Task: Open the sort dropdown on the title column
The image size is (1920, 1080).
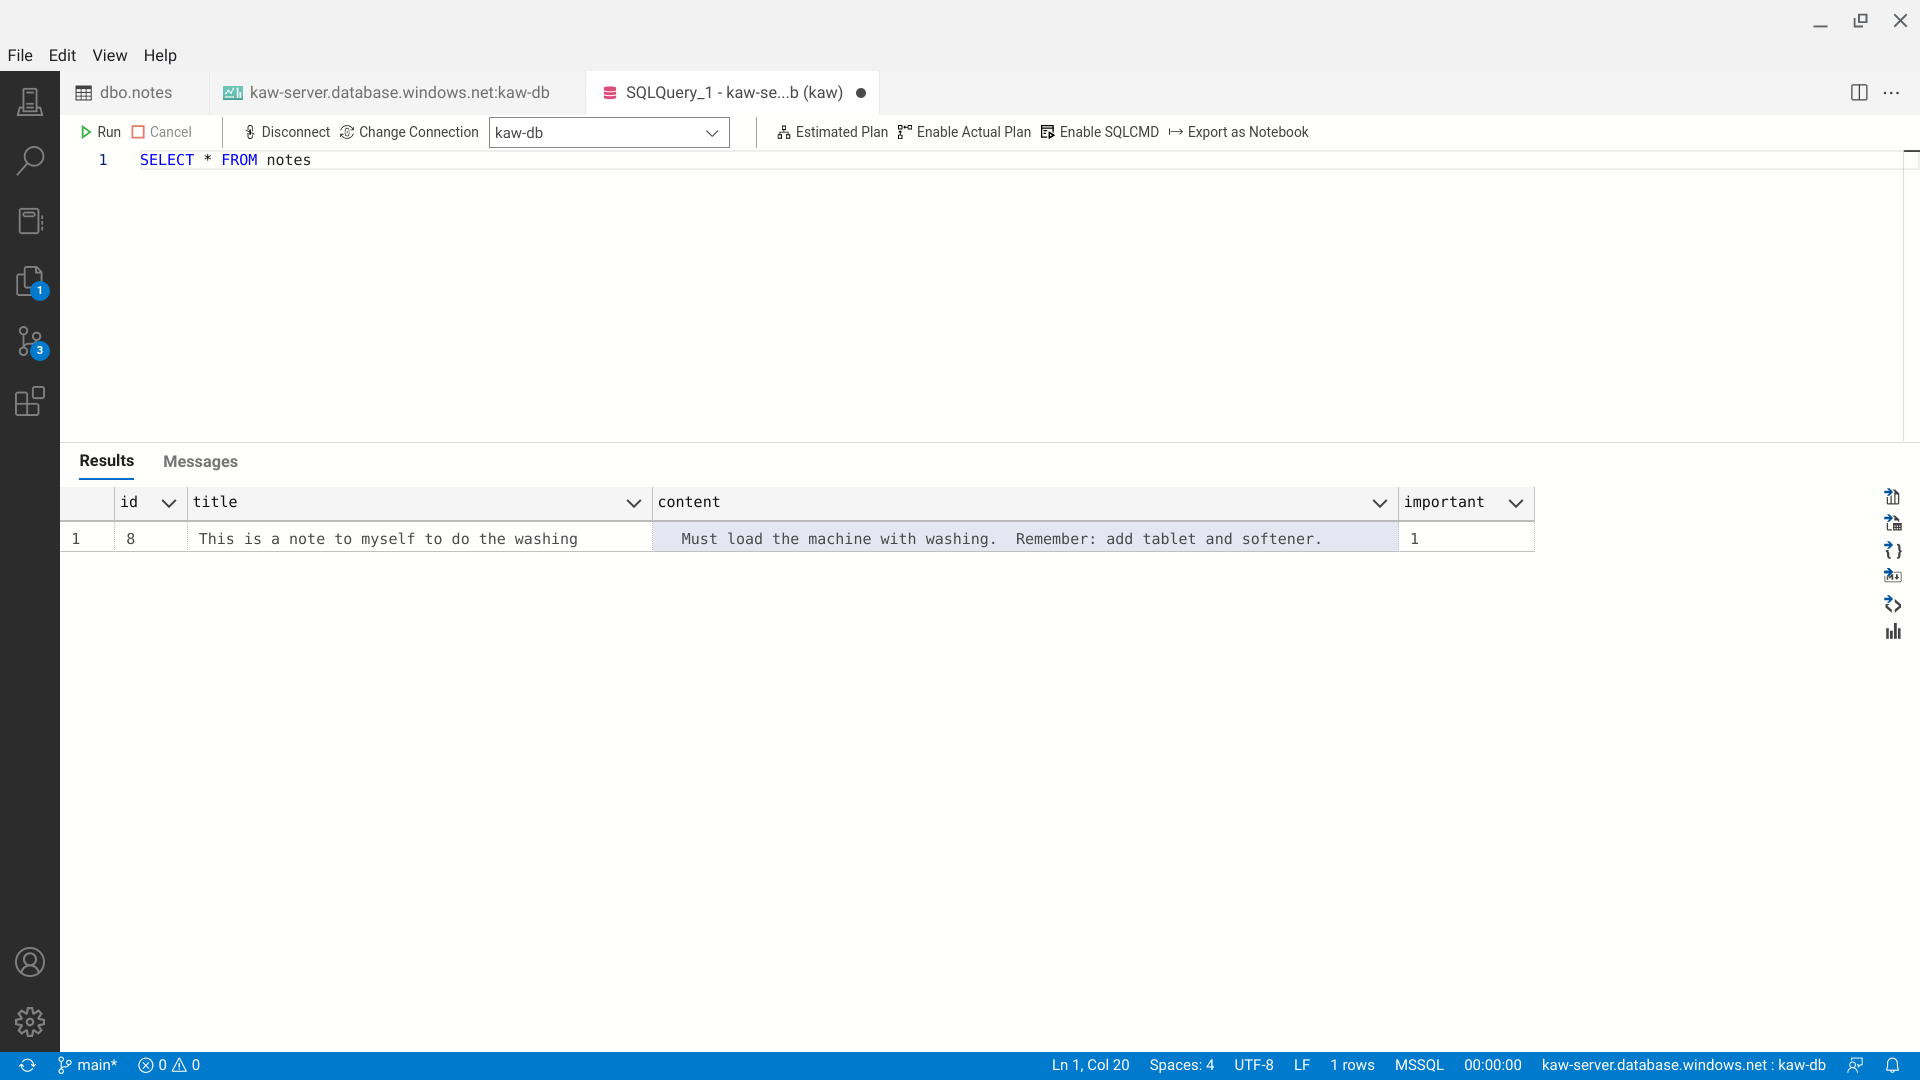Action: point(634,503)
